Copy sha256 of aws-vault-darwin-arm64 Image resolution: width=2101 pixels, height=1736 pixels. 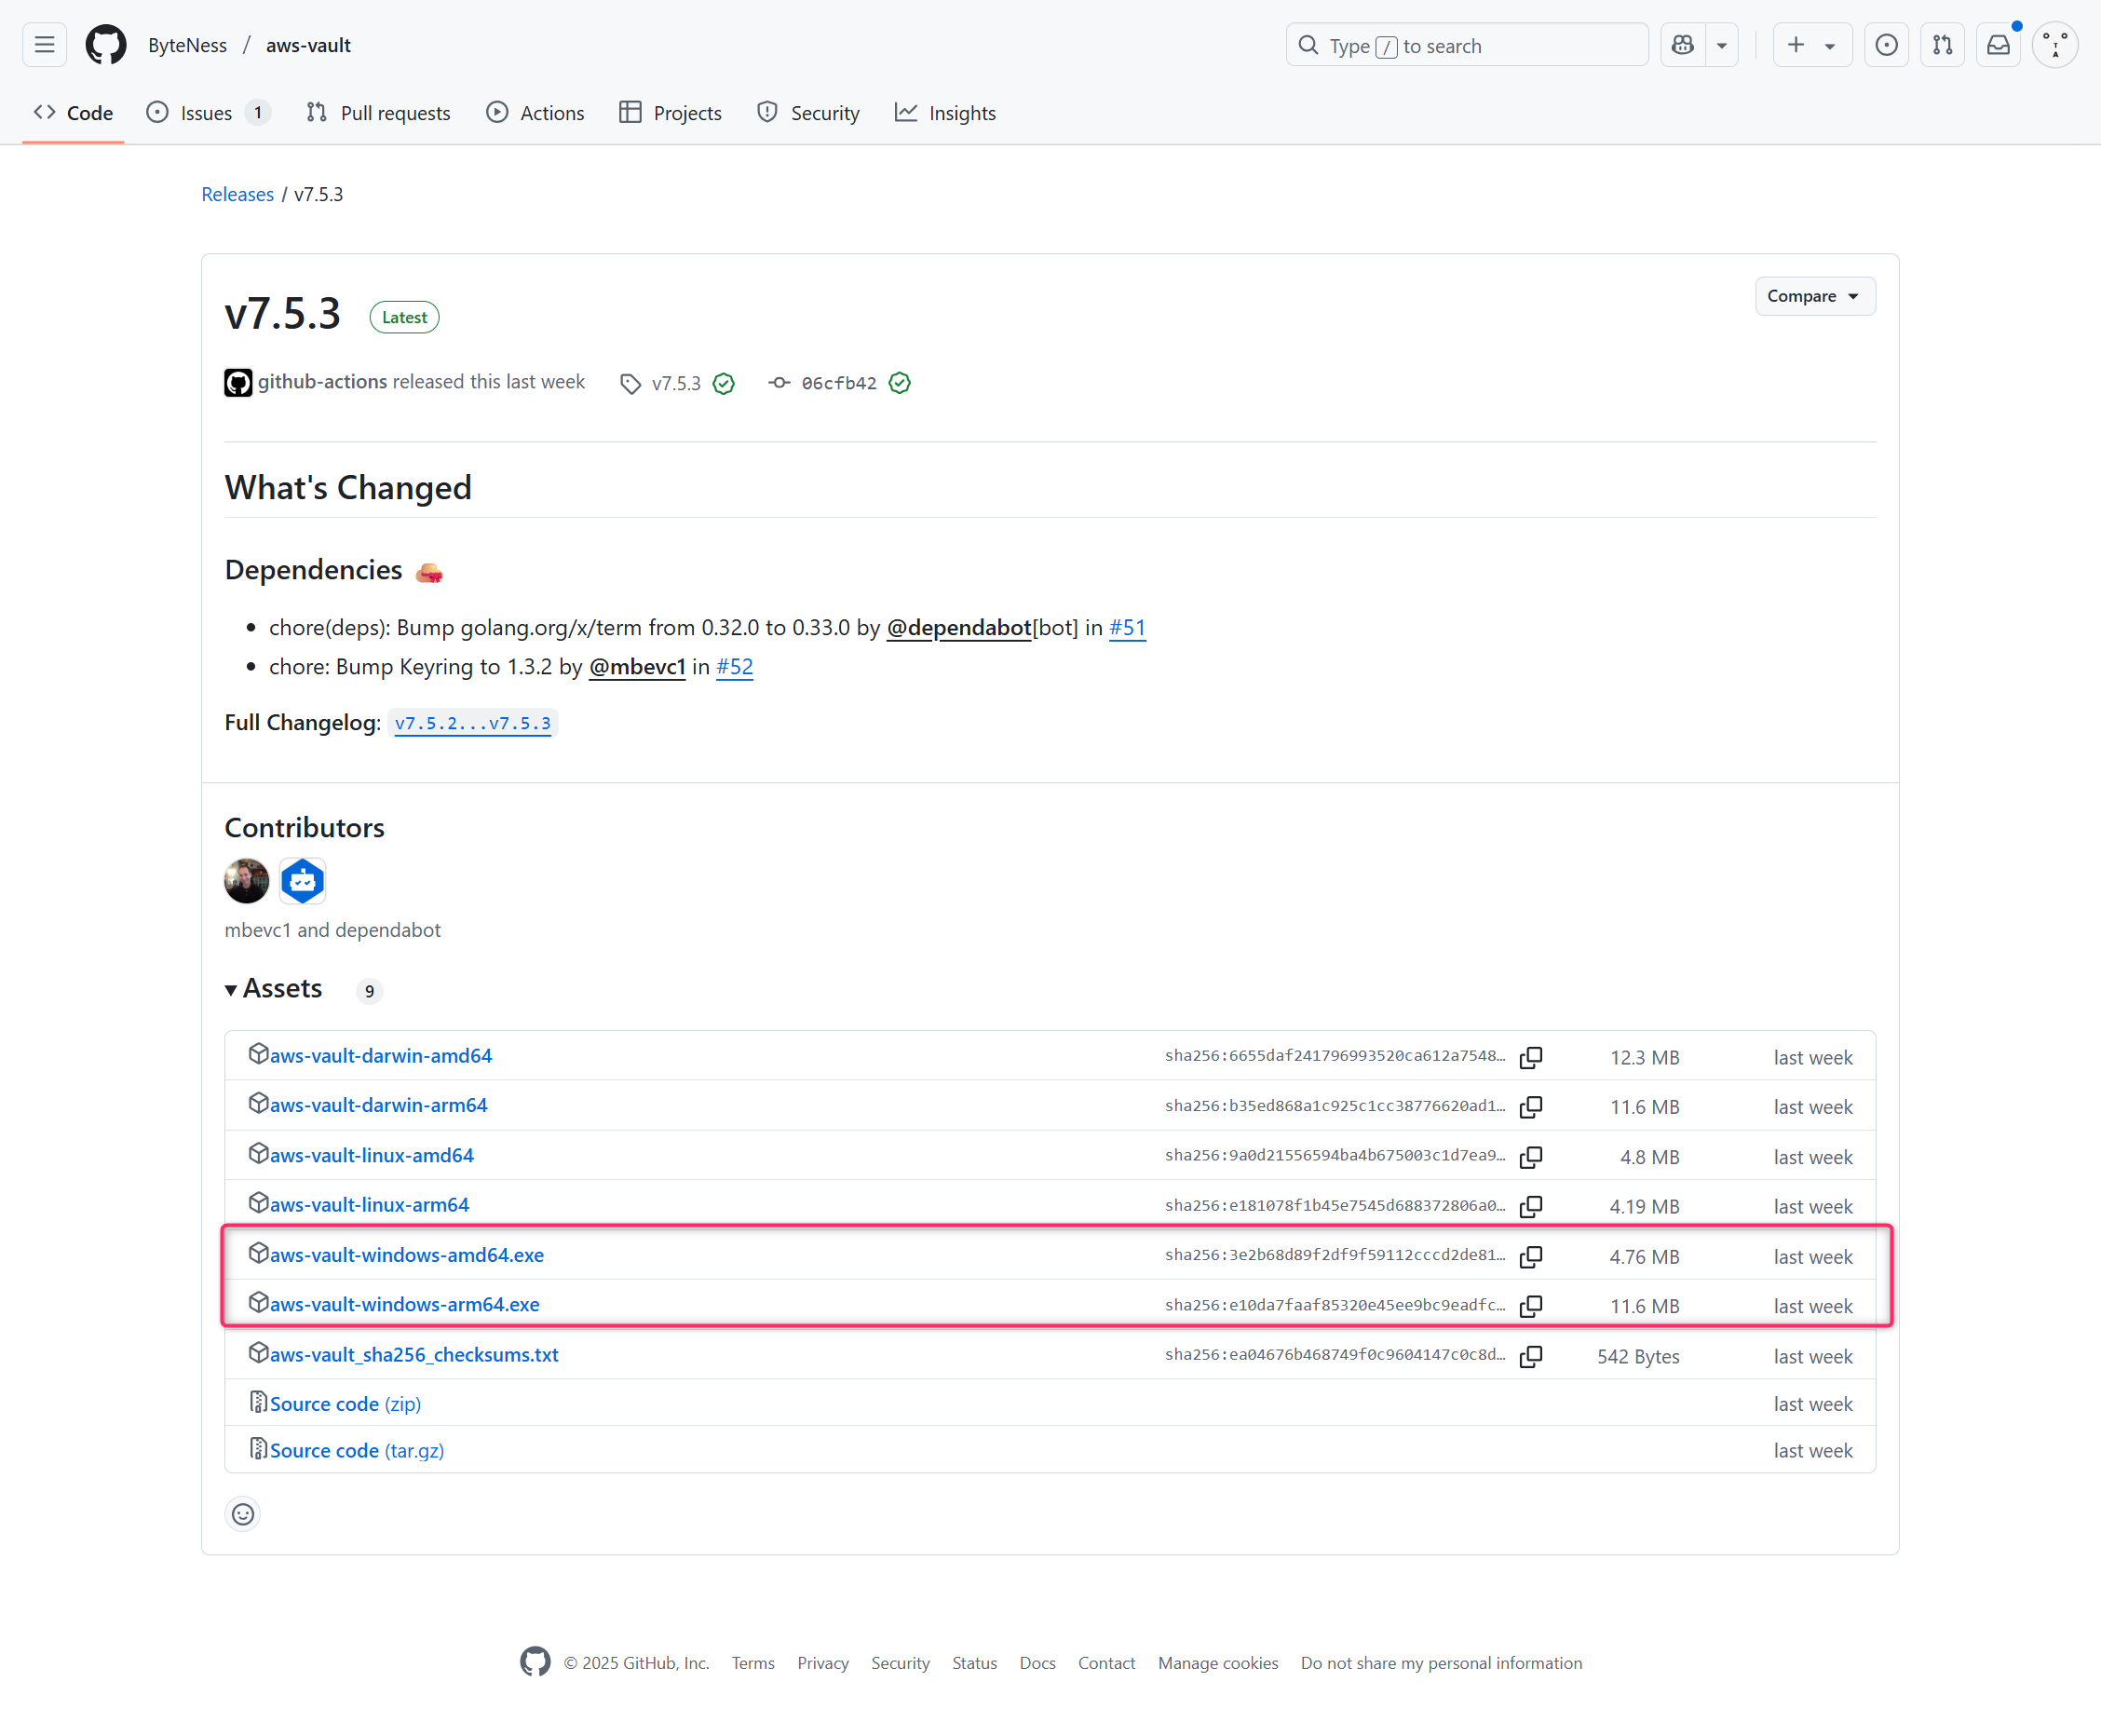pos(1530,1107)
